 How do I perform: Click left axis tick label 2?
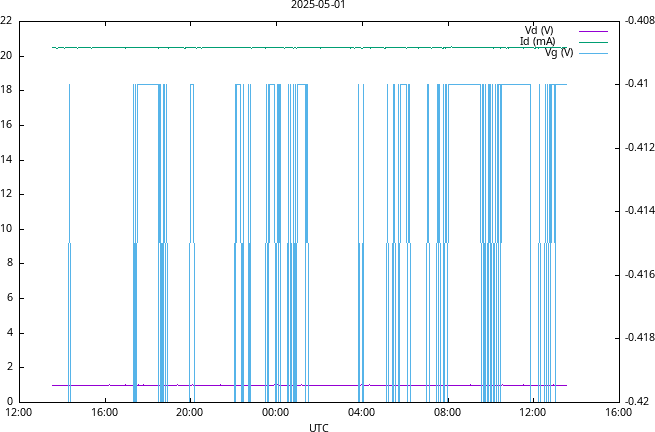click(x=9, y=367)
